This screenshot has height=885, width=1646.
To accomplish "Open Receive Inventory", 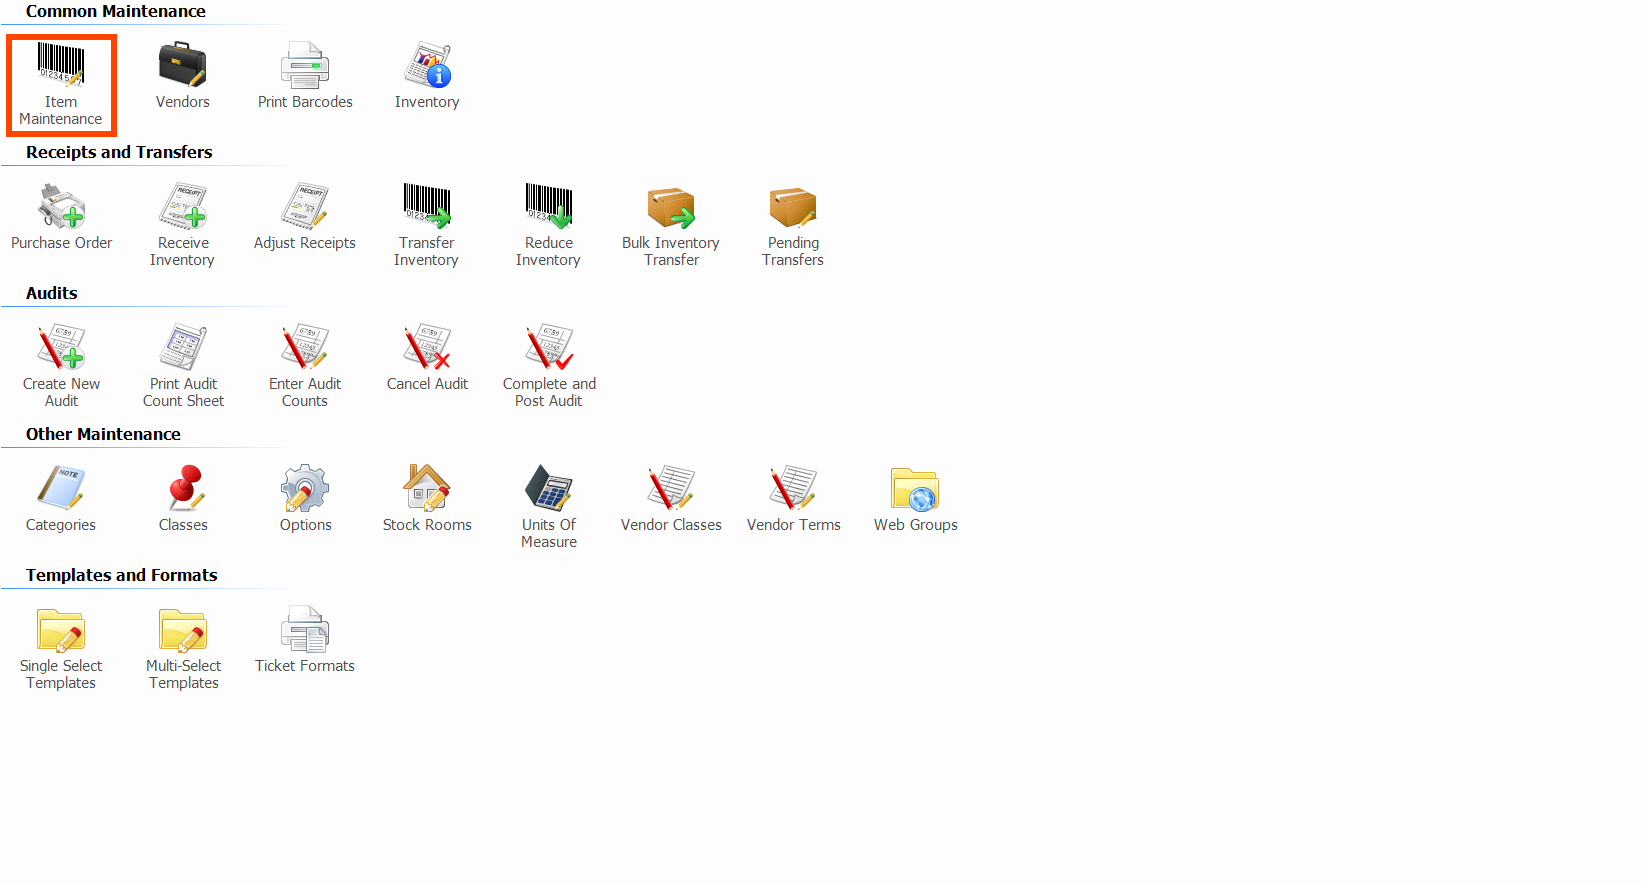I will pyautogui.click(x=183, y=207).
